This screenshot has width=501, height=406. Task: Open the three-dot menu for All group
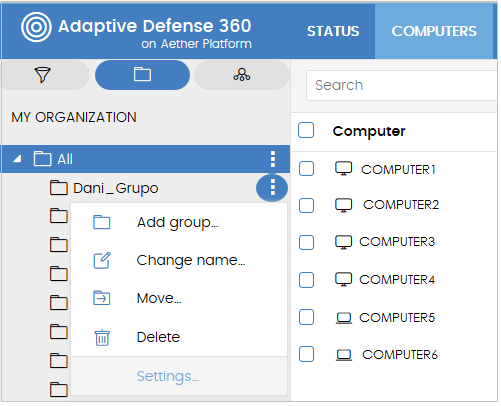point(273,159)
